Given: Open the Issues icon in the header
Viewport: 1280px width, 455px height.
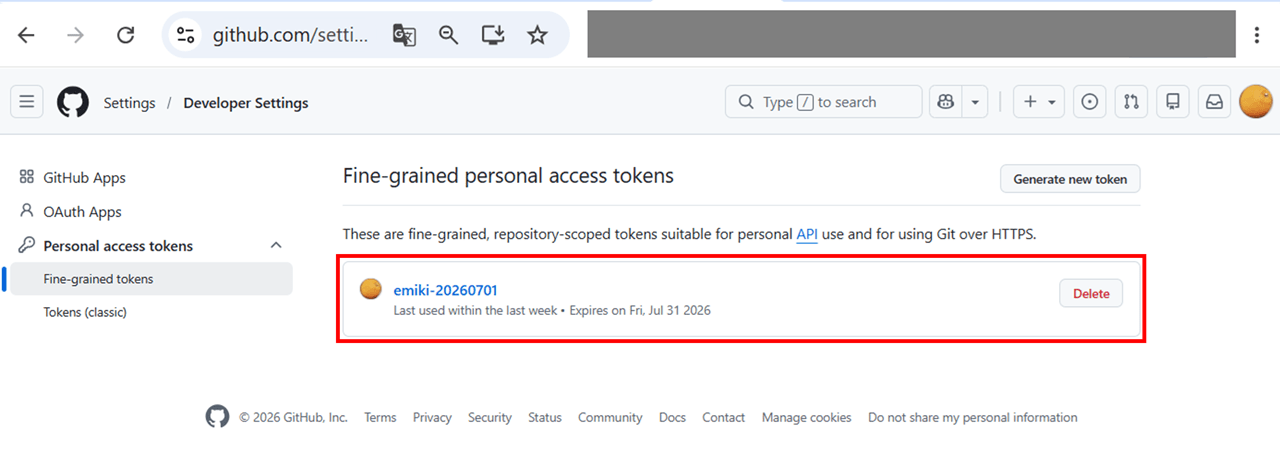Looking at the screenshot, I should pyautogui.click(x=1090, y=102).
